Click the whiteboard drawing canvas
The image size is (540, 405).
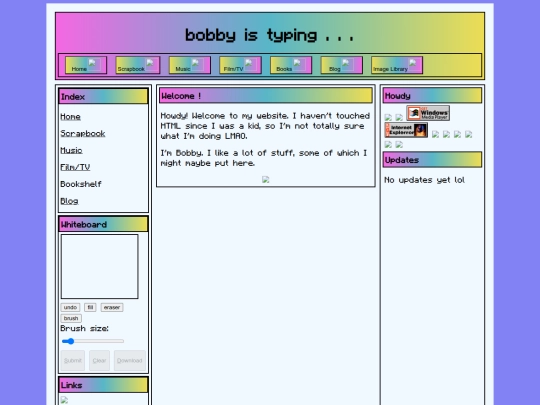pos(100,267)
